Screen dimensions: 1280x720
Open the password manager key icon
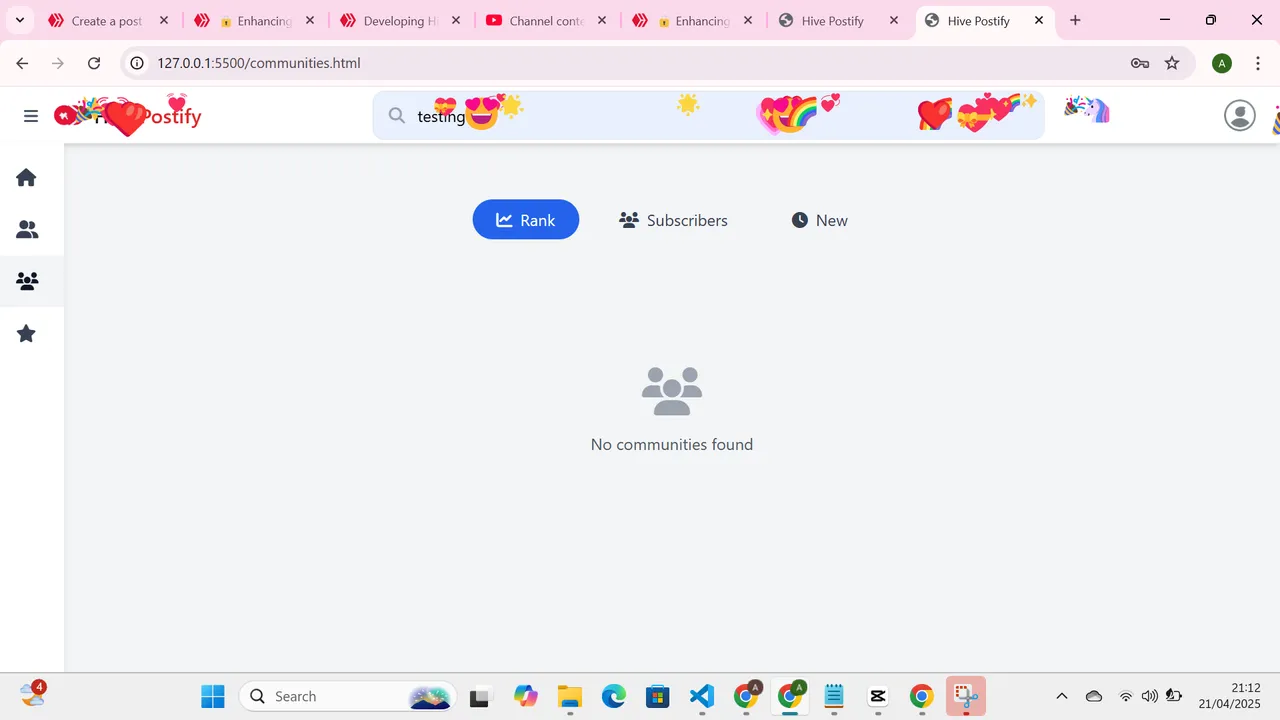1140,63
